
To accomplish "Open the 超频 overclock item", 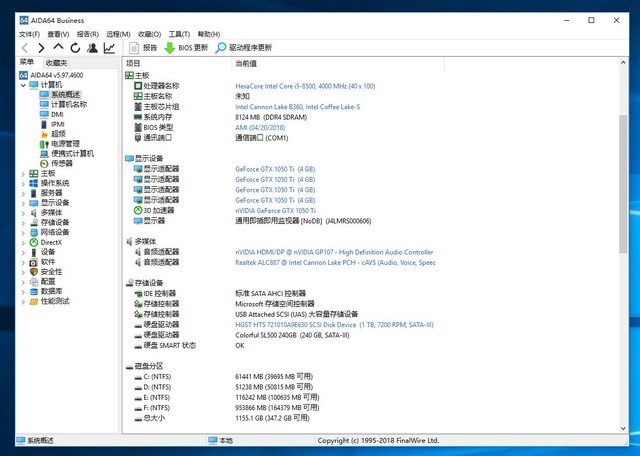I will point(58,134).
